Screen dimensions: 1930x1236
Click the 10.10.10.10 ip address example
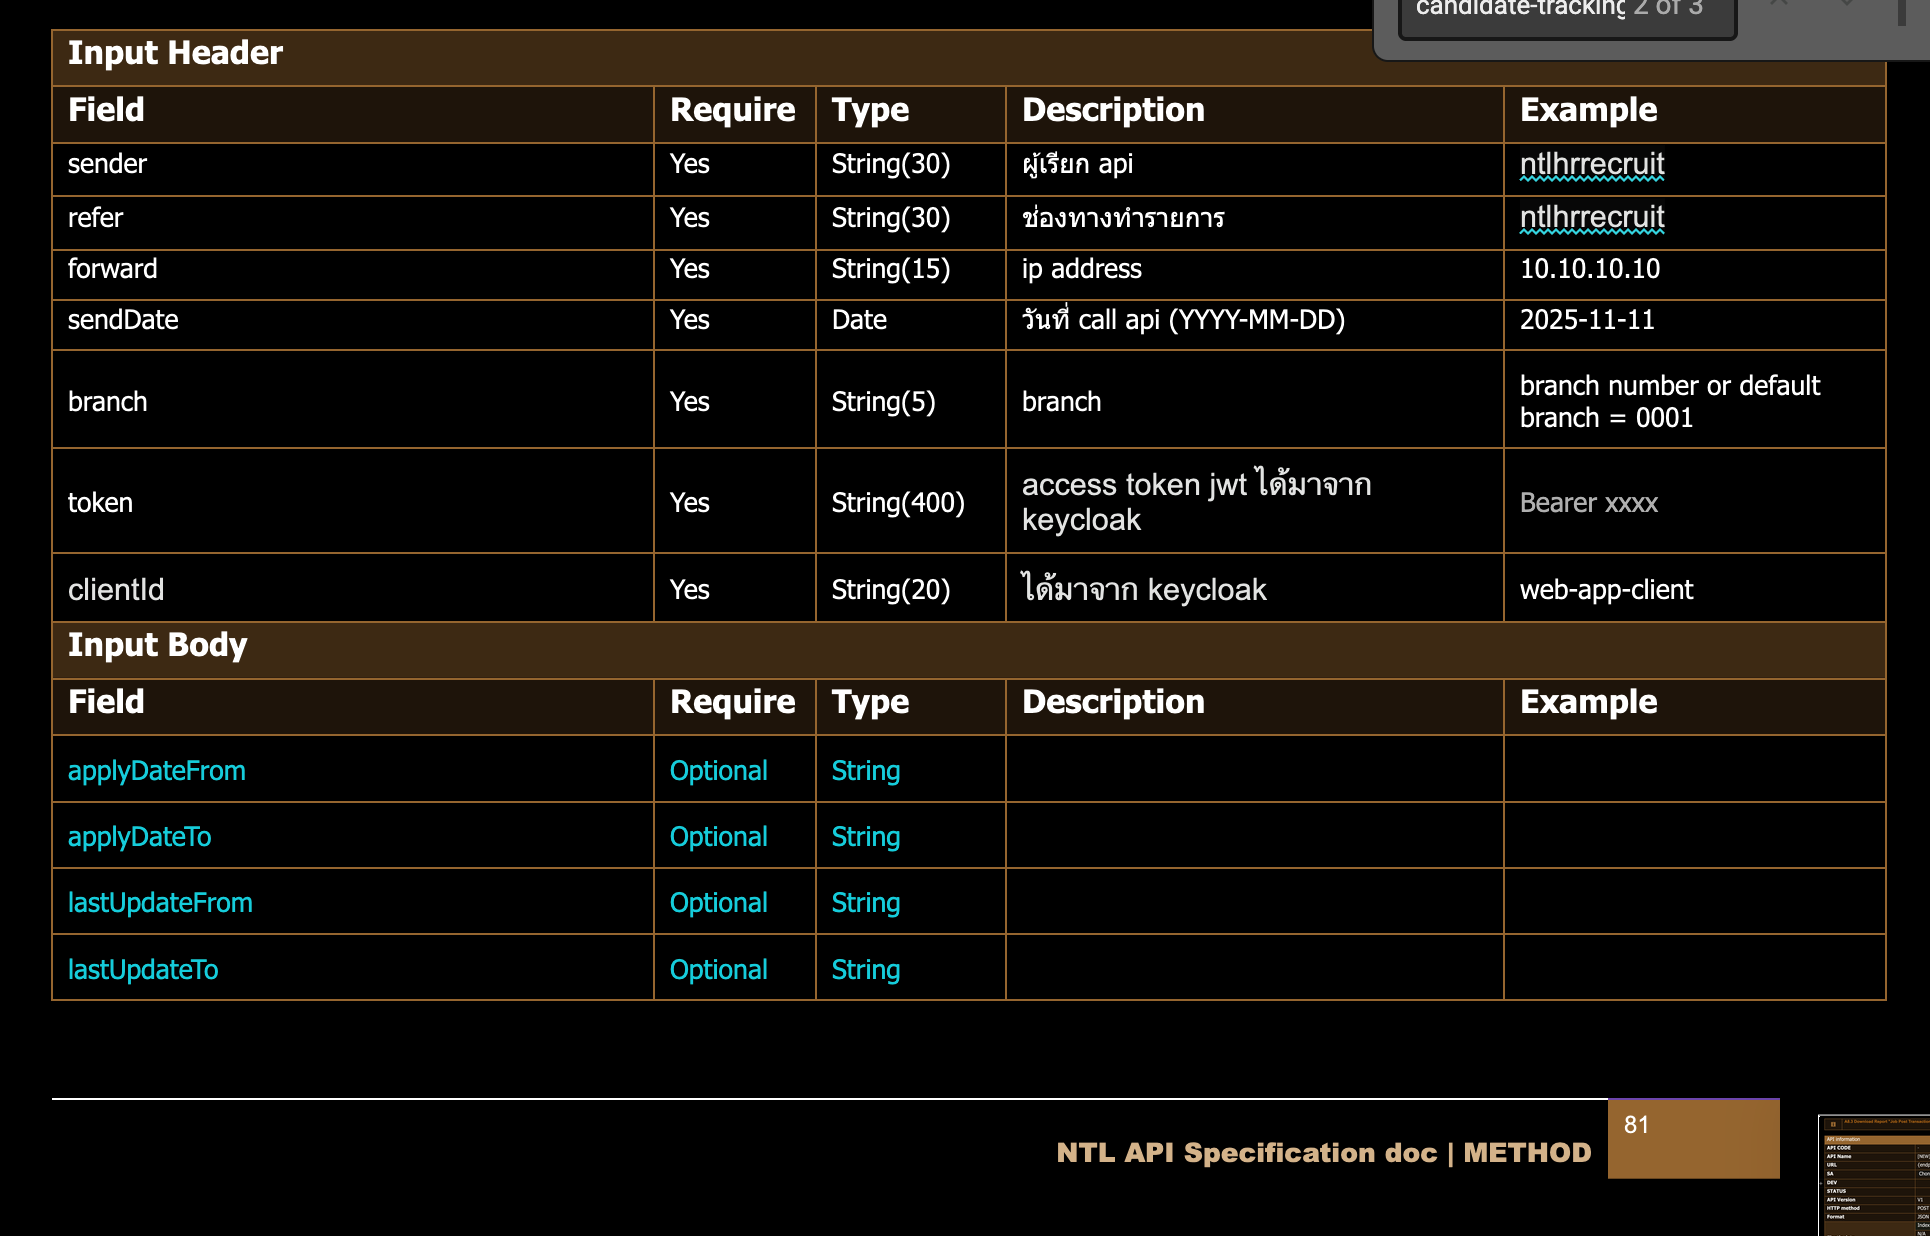click(1589, 269)
